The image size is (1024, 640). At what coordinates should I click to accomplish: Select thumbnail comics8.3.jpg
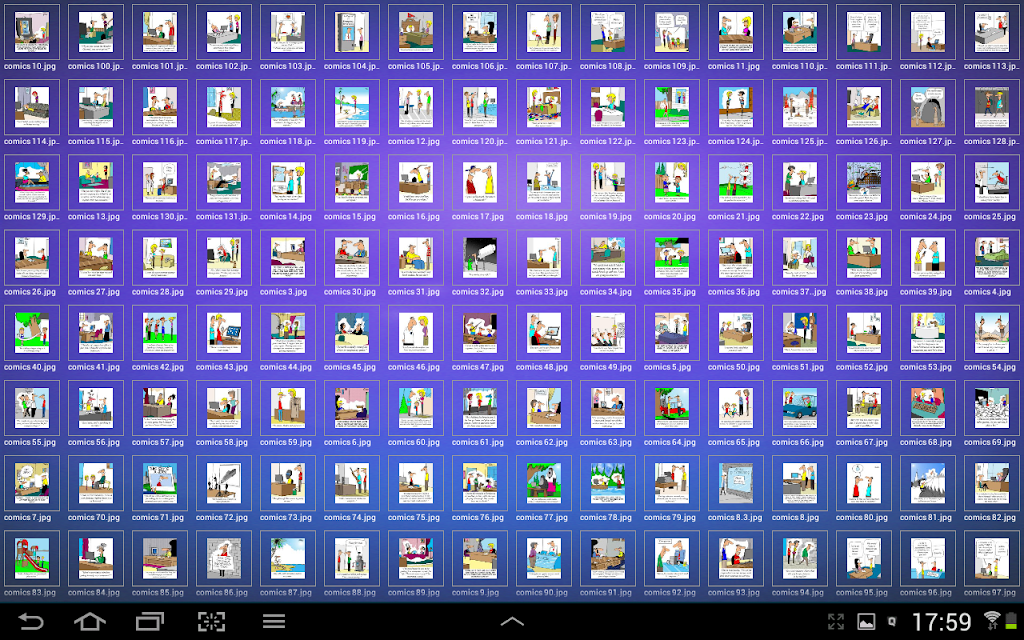[735, 483]
